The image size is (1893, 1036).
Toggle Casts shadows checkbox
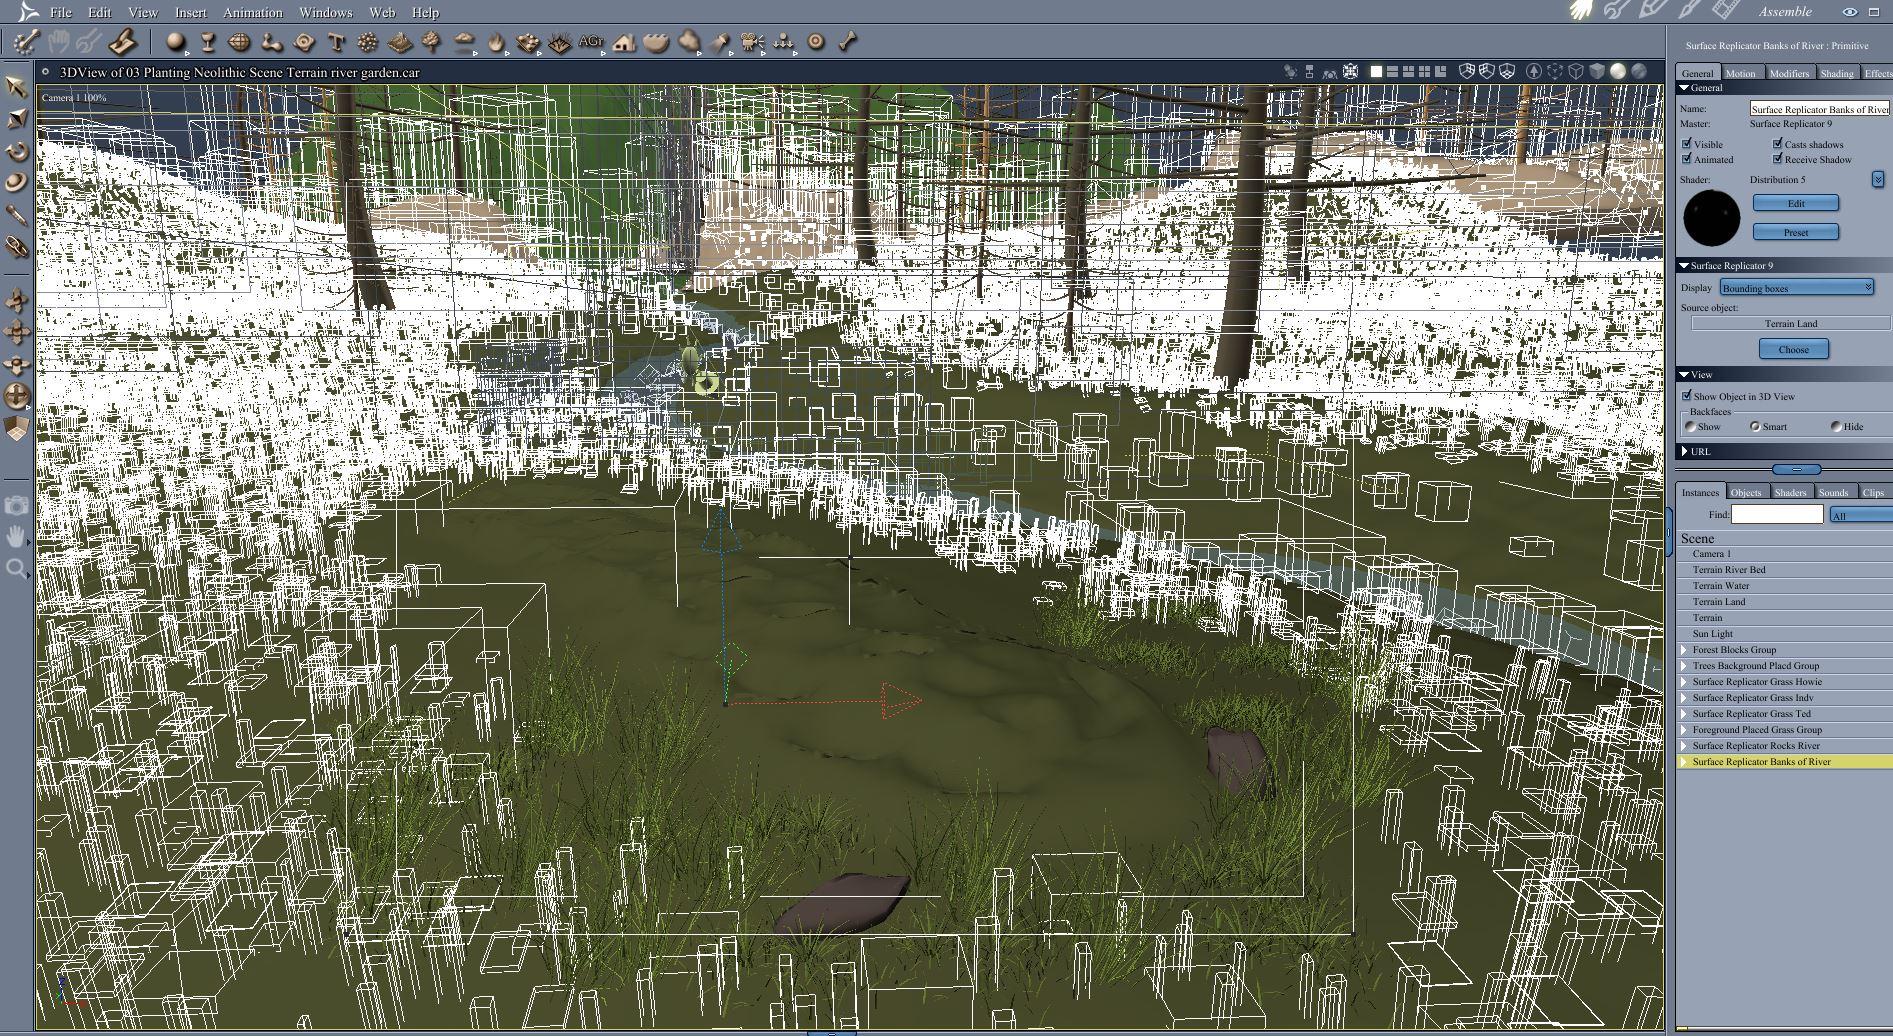(x=1778, y=144)
